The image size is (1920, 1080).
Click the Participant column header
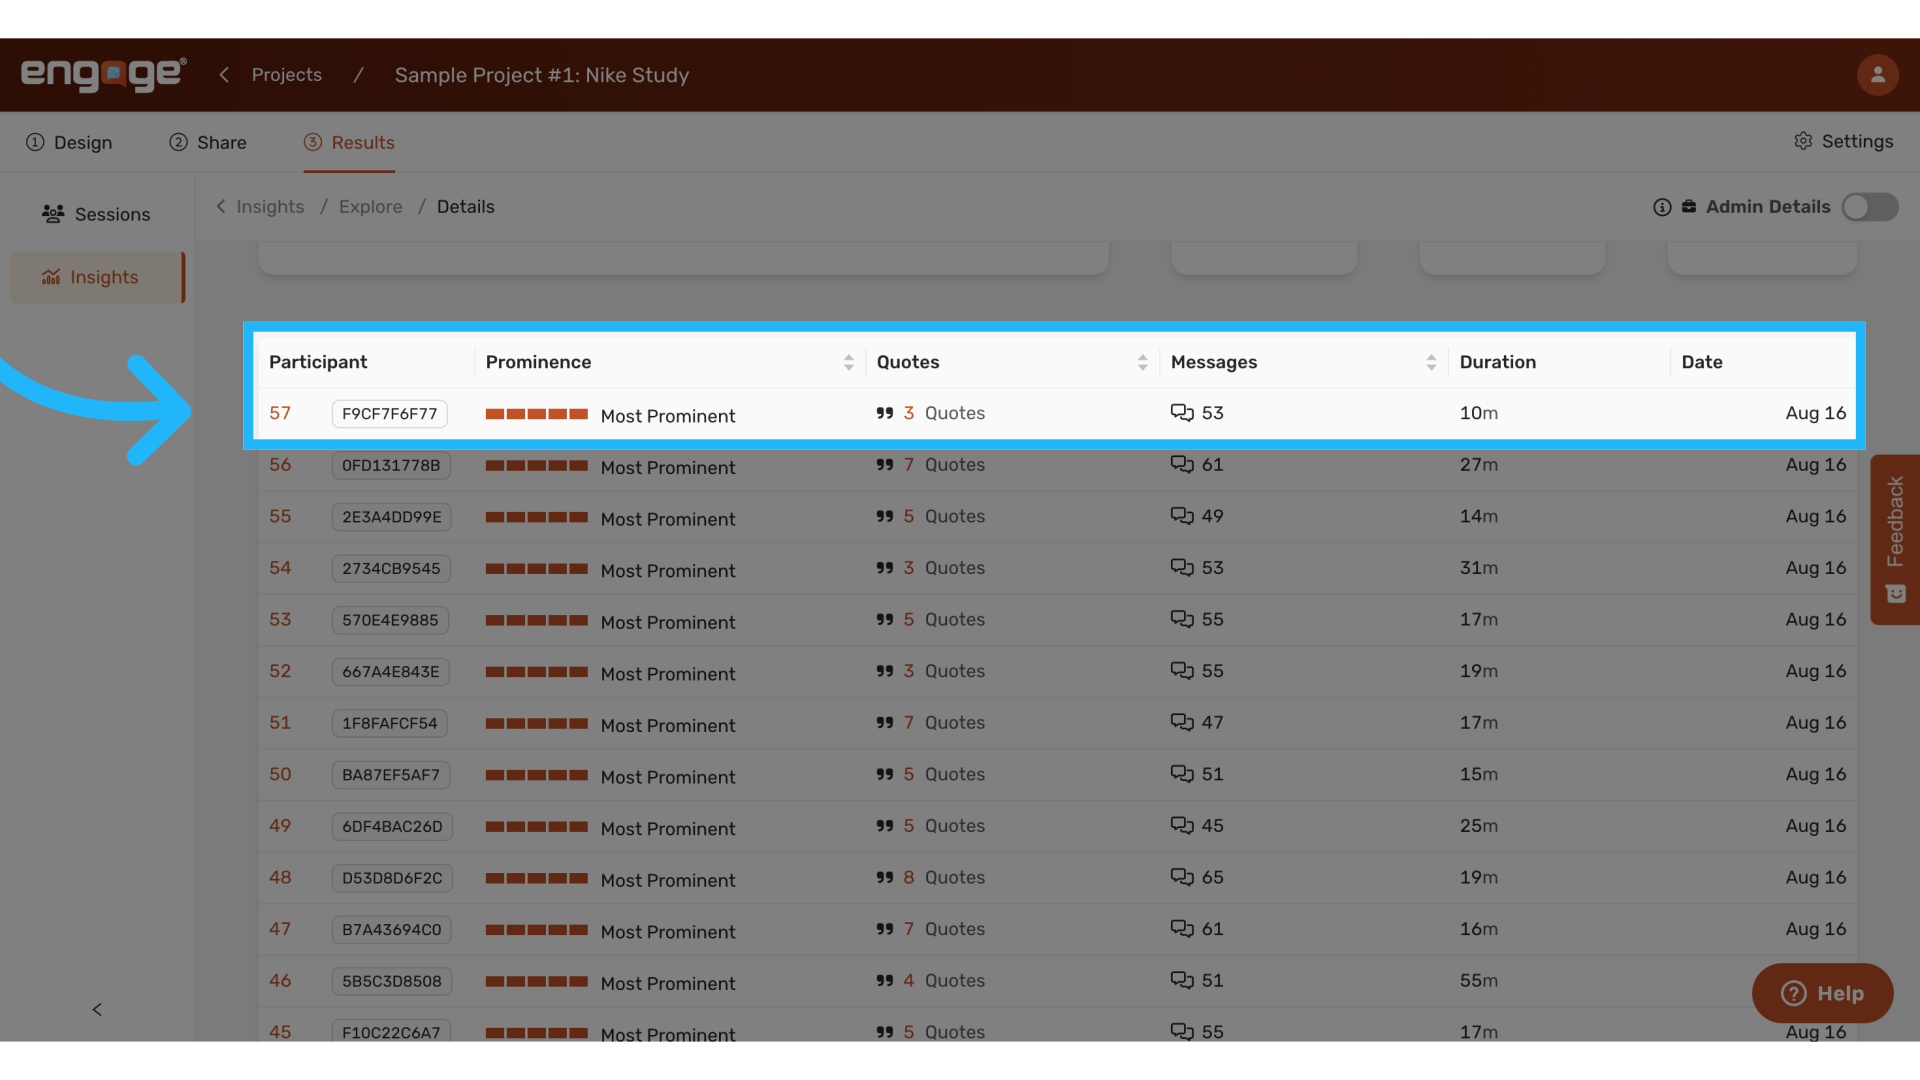pyautogui.click(x=318, y=362)
